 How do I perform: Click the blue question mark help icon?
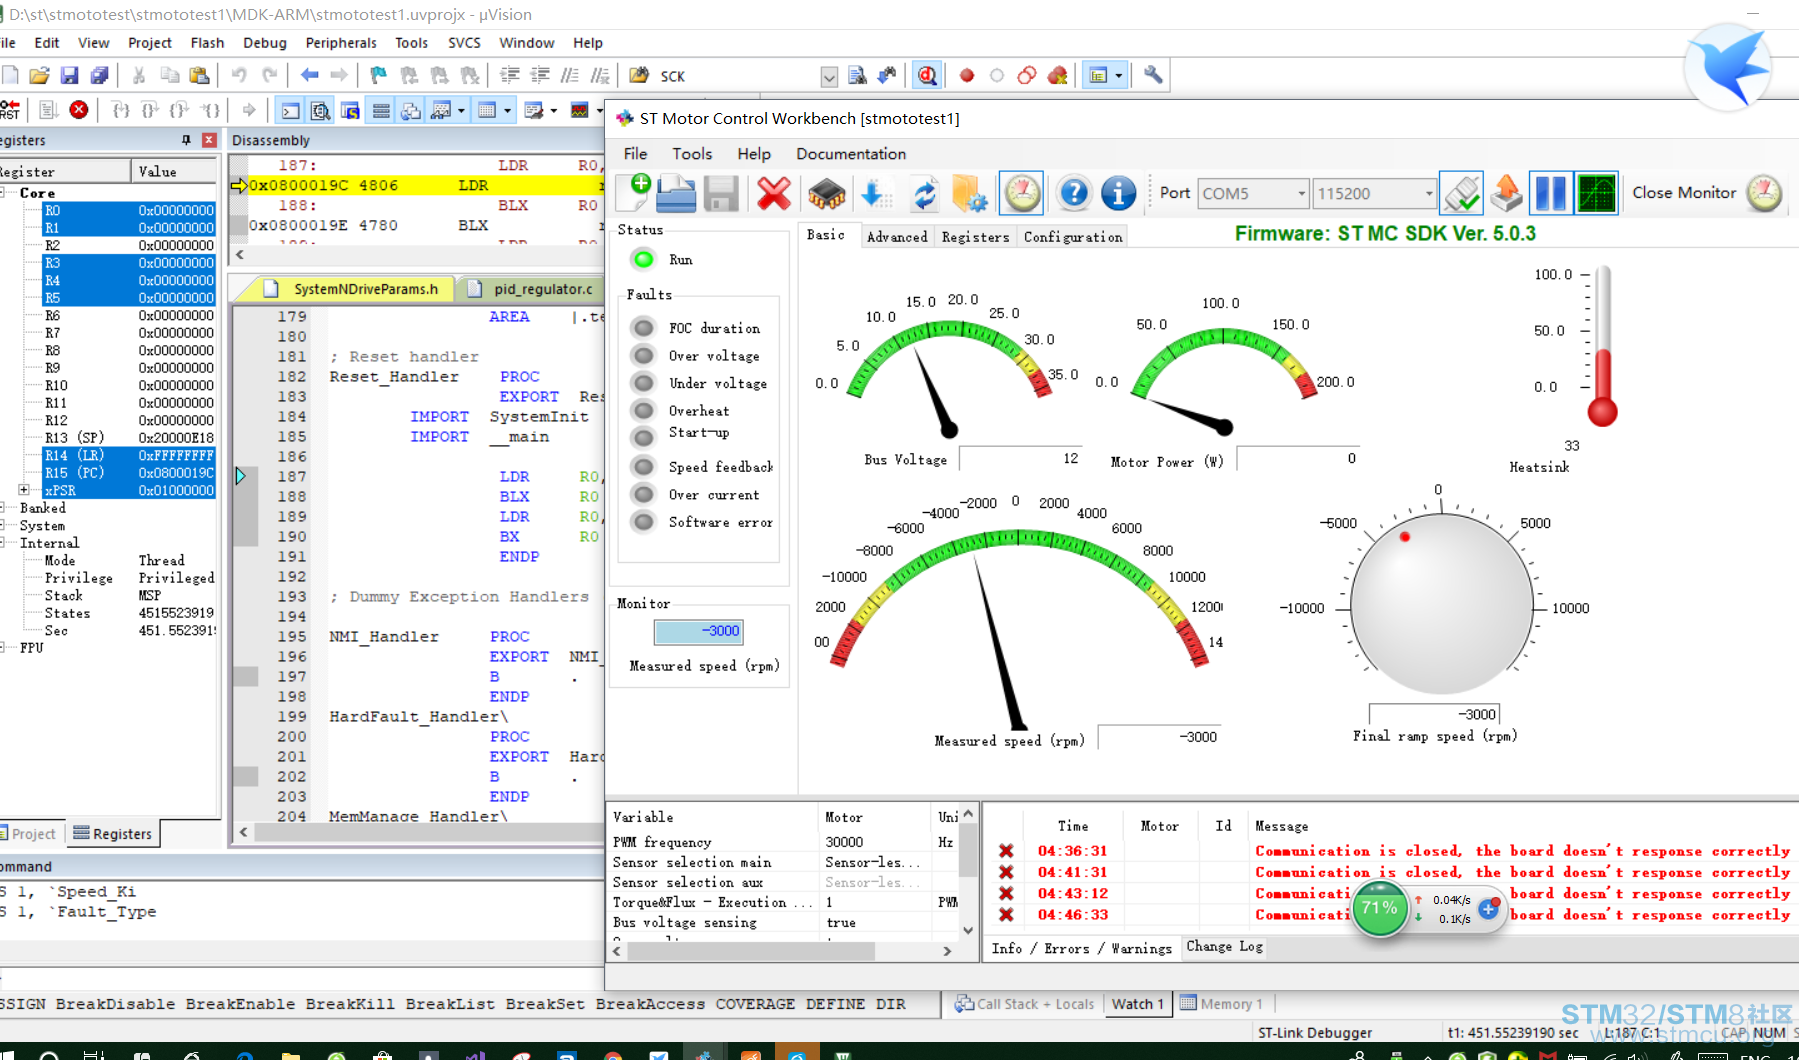point(1073,193)
